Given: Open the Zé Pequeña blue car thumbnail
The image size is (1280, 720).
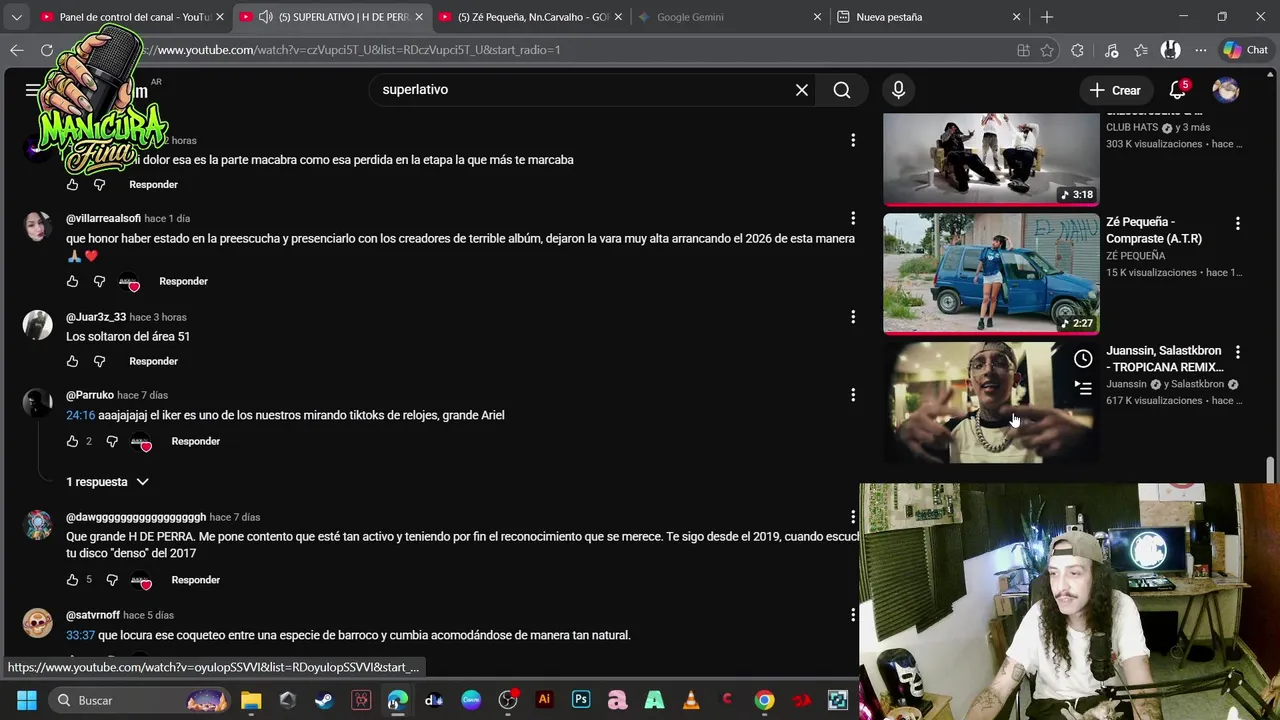Looking at the screenshot, I should pyautogui.click(x=991, y=273).
